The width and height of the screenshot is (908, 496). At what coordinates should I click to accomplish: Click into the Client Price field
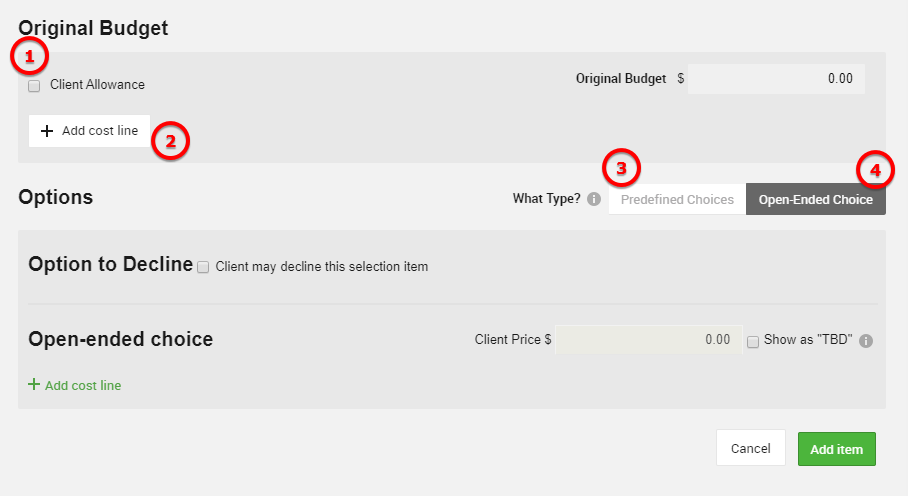point(648,339)
